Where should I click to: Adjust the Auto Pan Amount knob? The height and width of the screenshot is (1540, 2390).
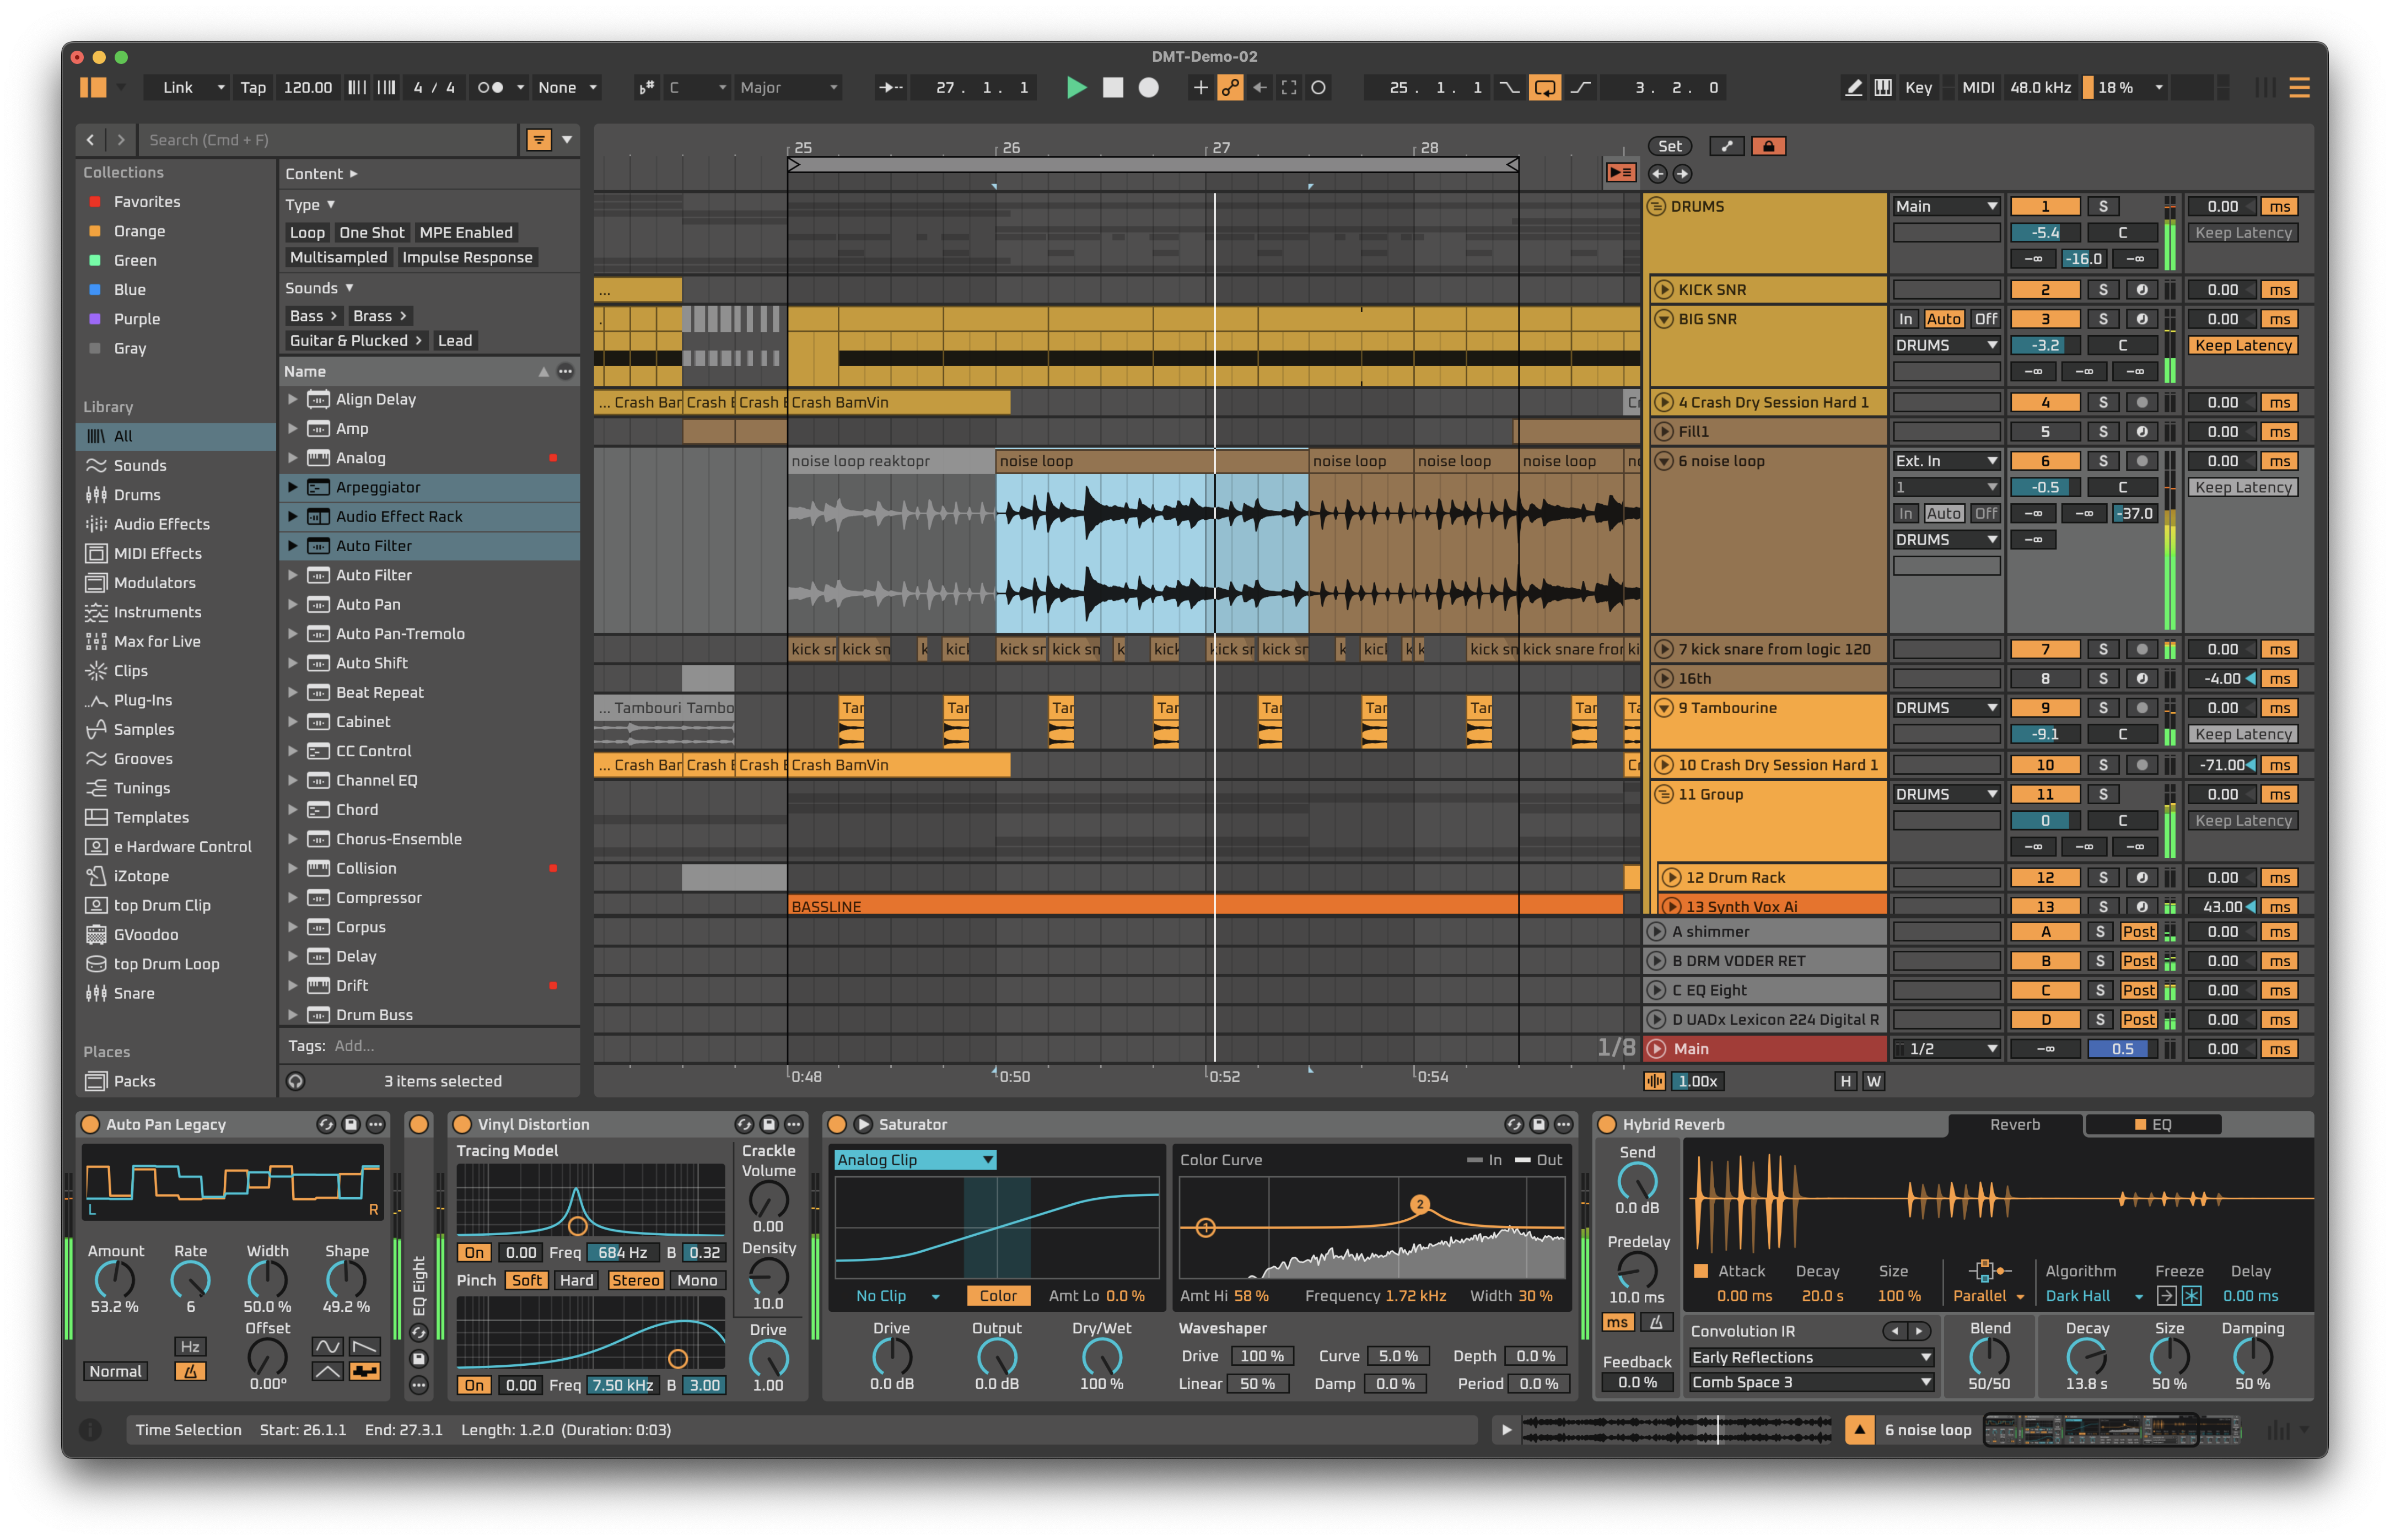tap(115, 1280)
